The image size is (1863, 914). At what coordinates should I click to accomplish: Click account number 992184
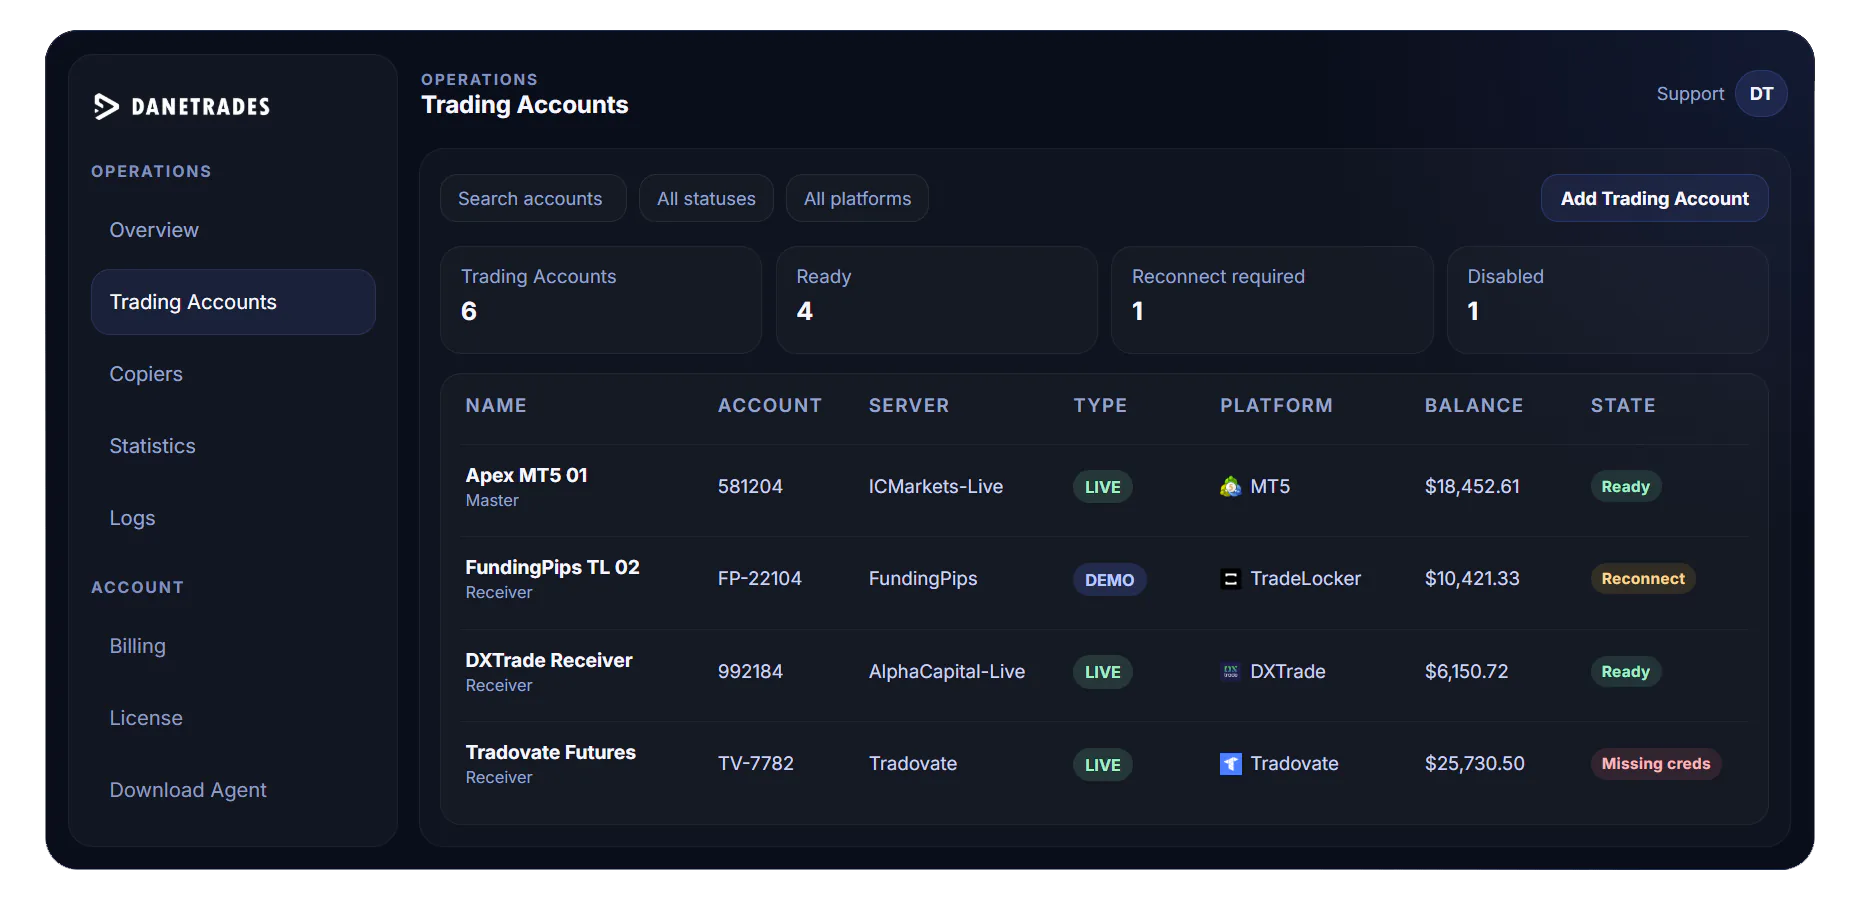(x=750, y=672)
